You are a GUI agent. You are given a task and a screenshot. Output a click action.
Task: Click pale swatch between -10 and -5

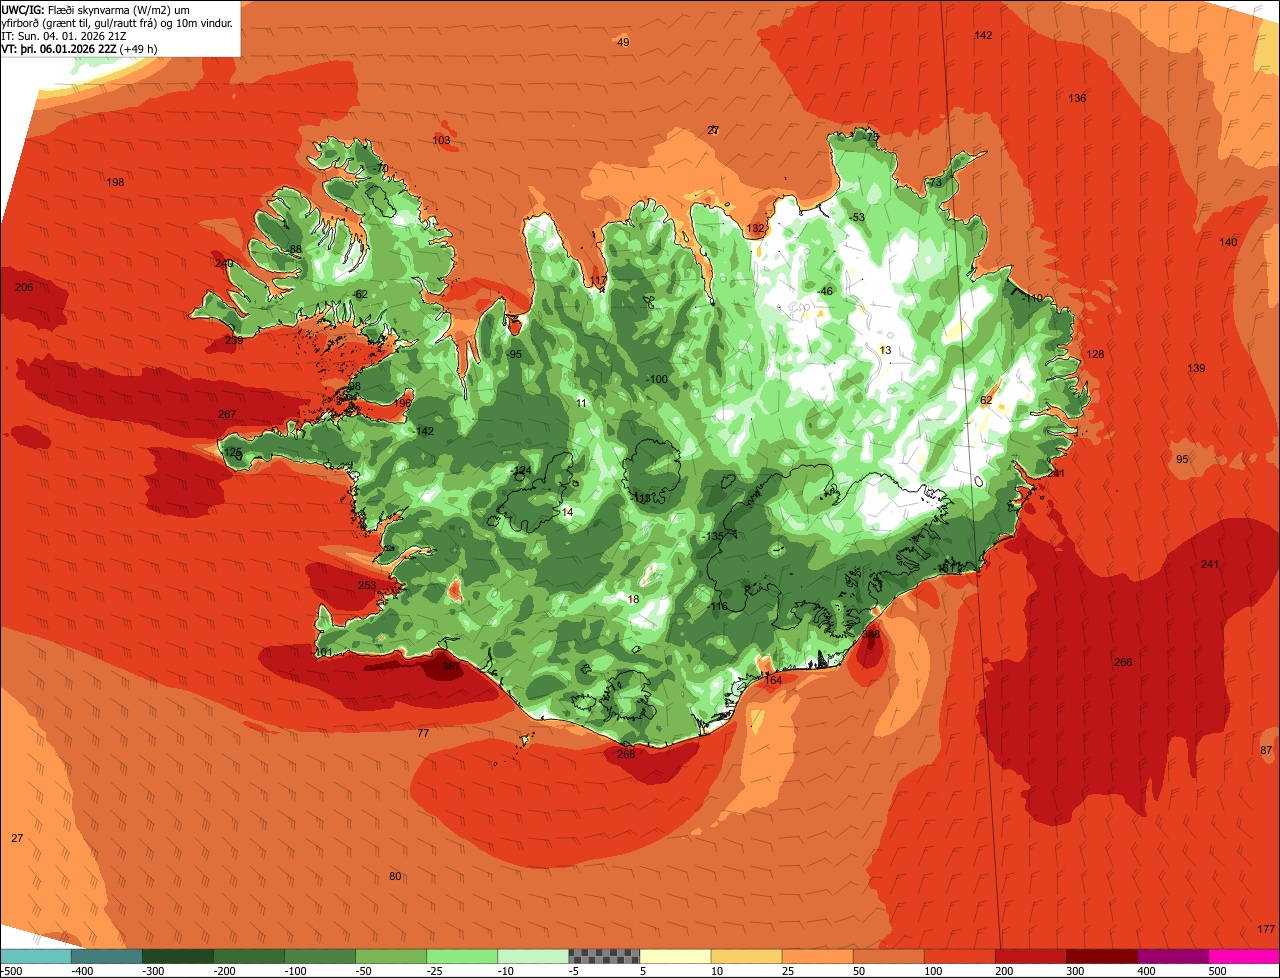click(x=532, y=956)
